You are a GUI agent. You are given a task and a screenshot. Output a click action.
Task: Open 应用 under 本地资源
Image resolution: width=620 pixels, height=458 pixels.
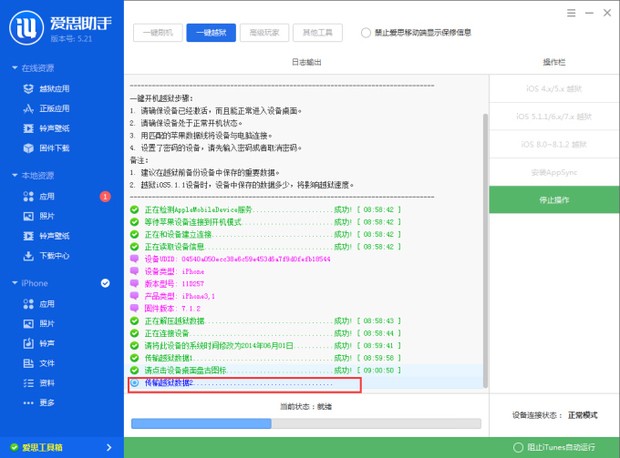[x=39, y=196]
